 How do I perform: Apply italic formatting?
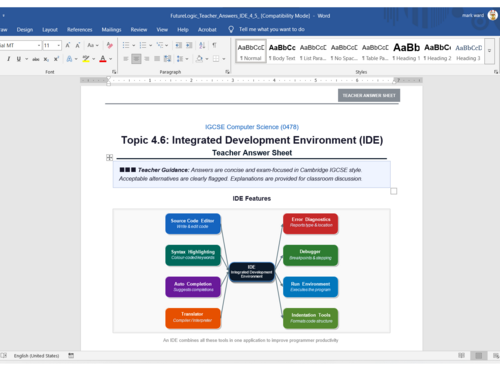(x=8, y=59)
